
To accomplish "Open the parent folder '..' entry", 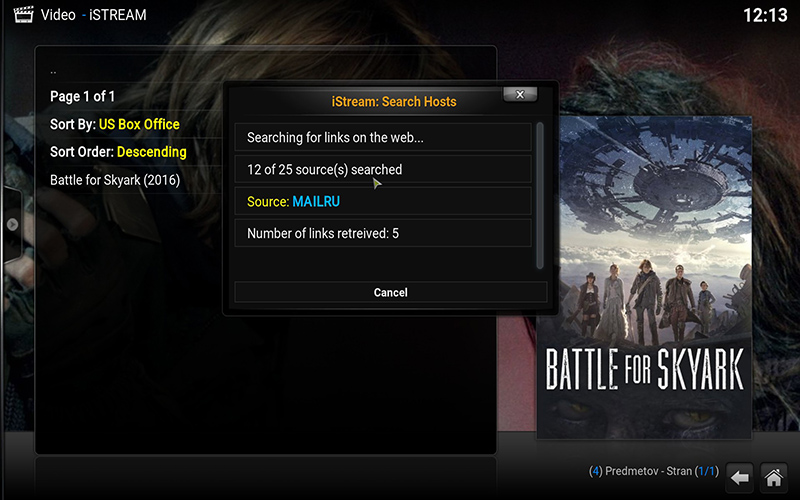I will (x=54, y=72).
